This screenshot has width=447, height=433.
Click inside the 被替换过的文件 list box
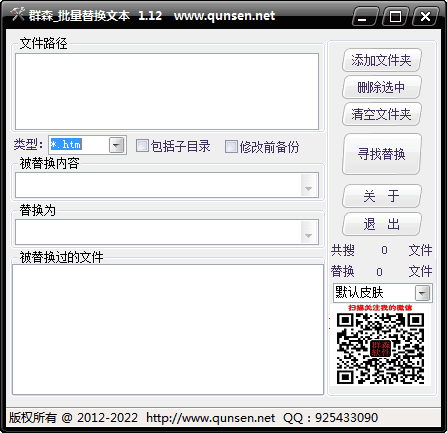coord(168,329)
